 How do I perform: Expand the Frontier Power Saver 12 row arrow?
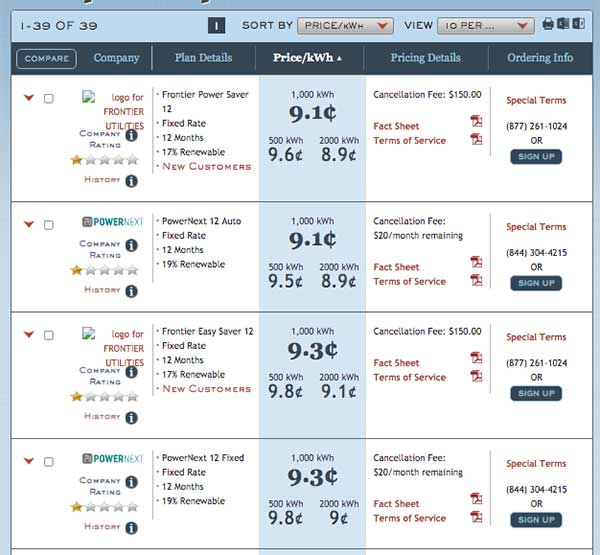click(29, 98)
